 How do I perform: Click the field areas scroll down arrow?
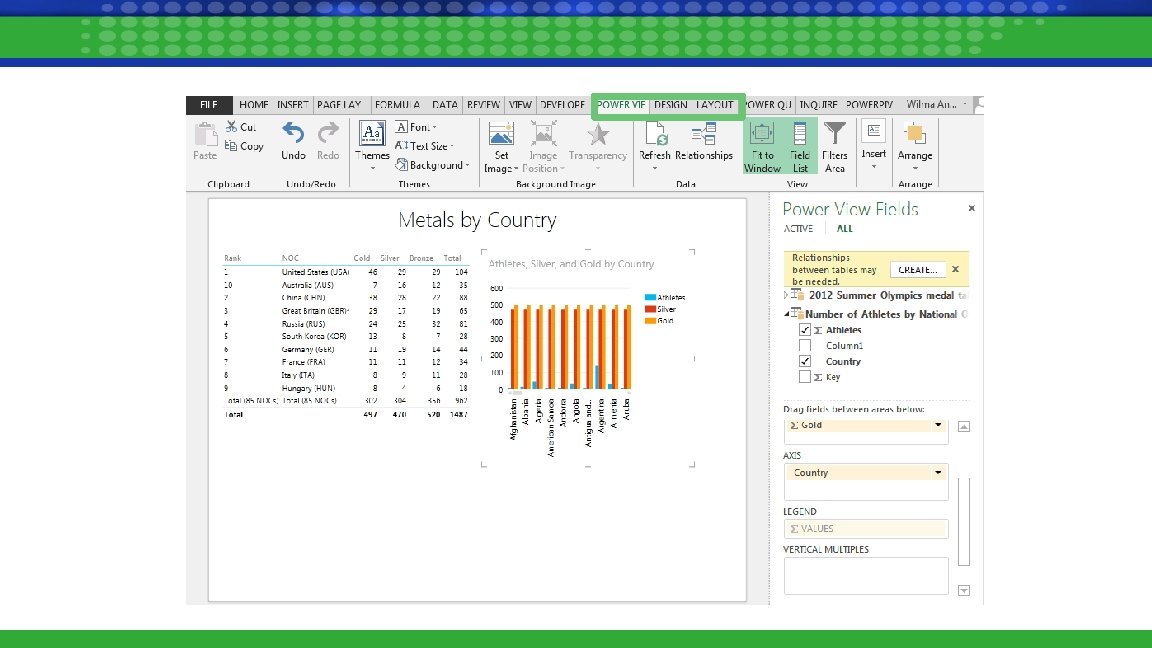(964, 591)
